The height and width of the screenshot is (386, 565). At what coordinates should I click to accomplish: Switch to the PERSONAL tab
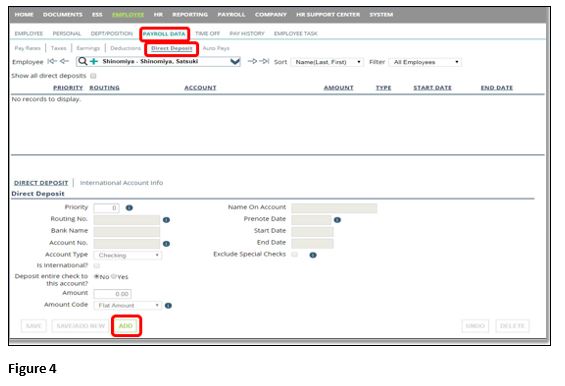pos(67,34)
